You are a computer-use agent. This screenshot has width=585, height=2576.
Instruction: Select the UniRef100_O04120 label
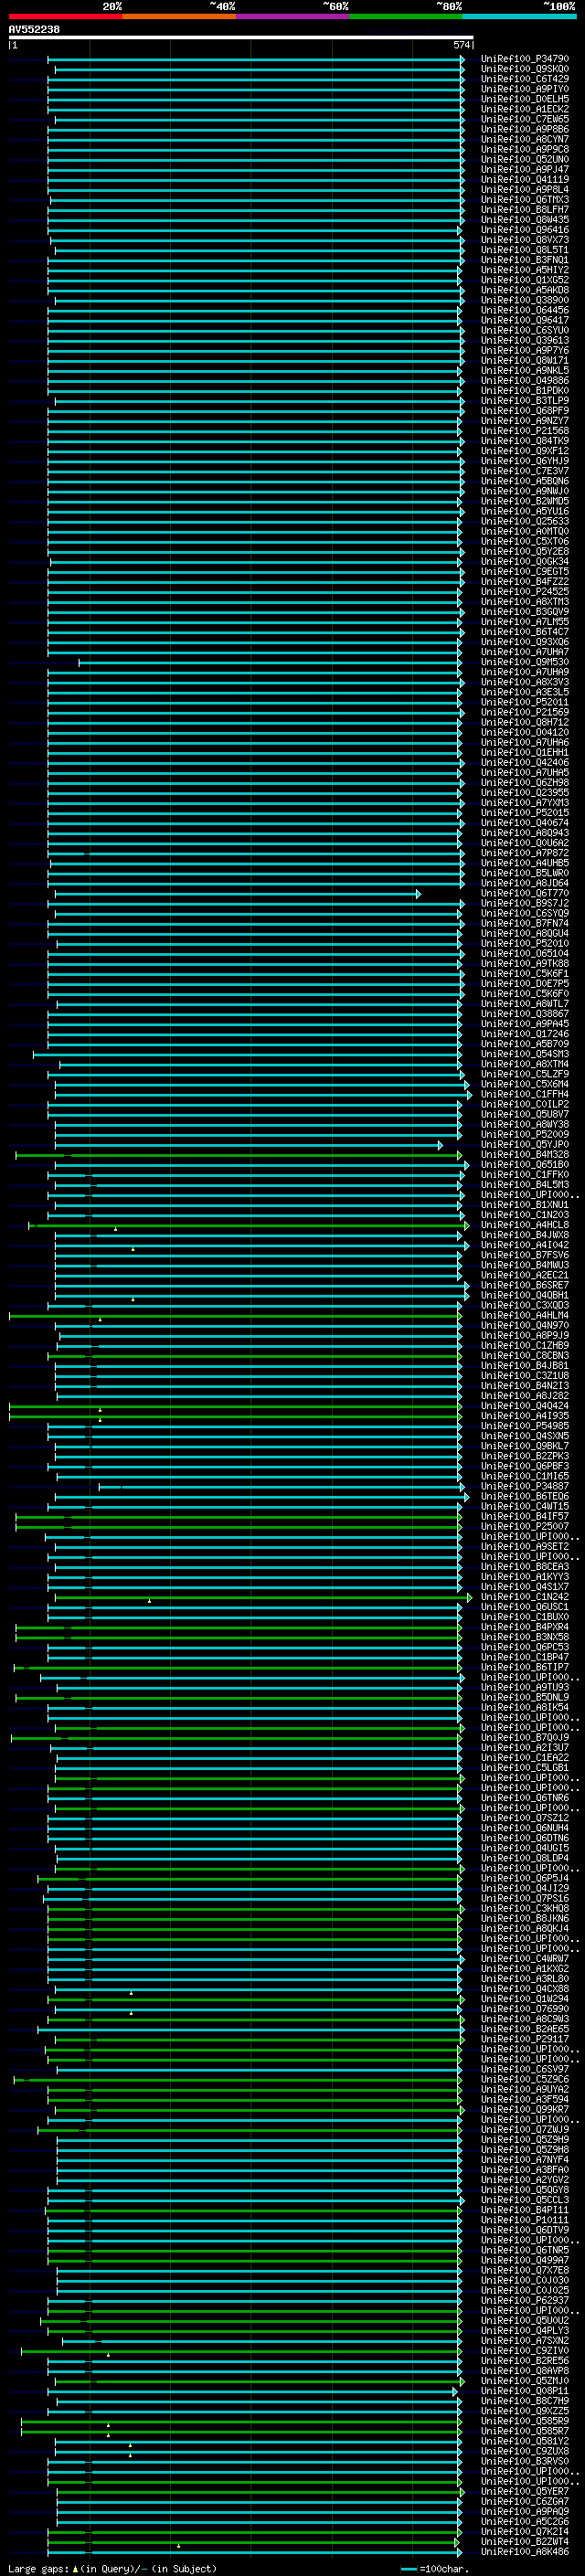(x=524, y=732)
